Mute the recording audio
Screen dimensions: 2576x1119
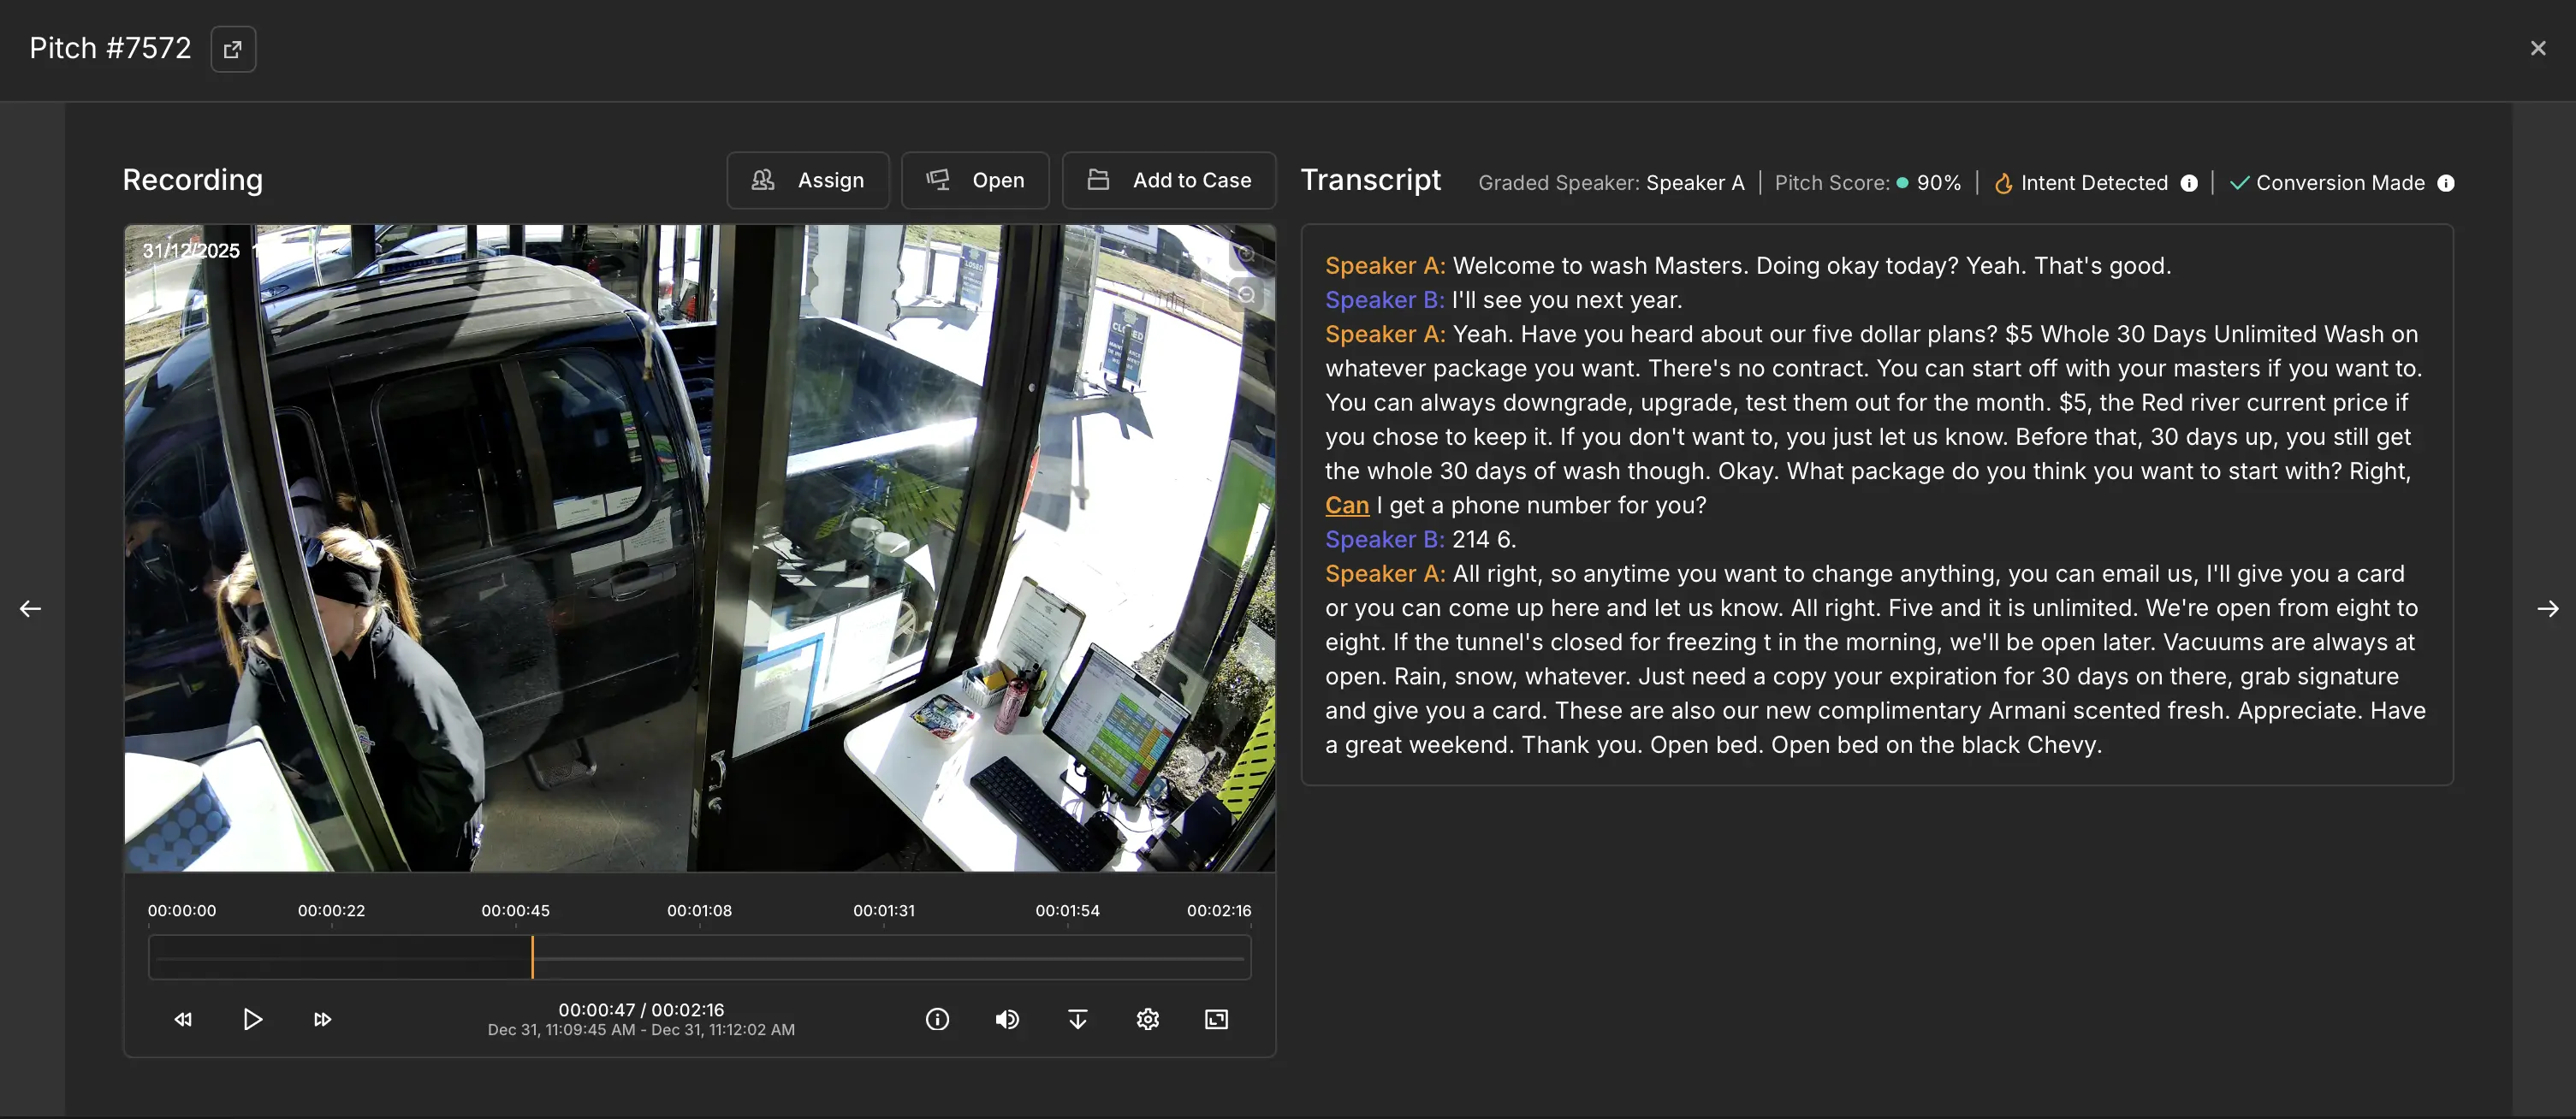tap(1007, 1019)
